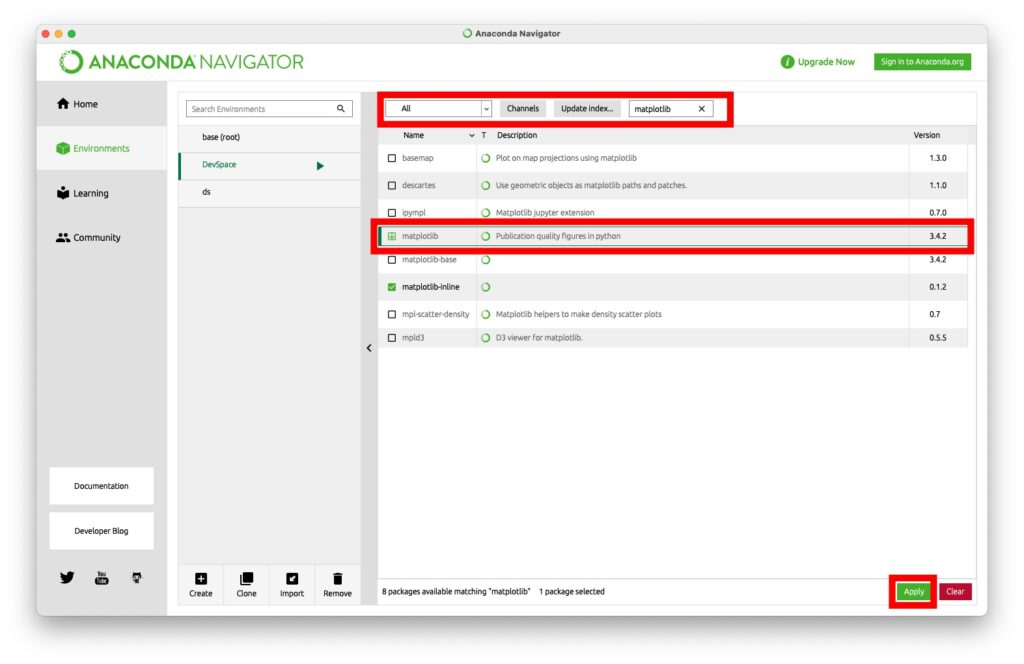The width and height of the screenshot is (1024, 664).
Task: Click '1 package selected' status text
Action: [x=571, y=592]
